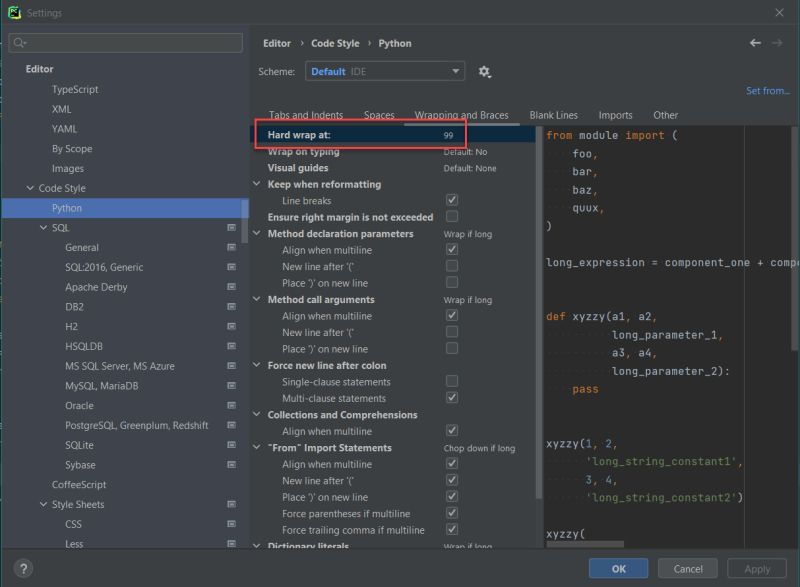Click the Set from... link
800x587 pixels.
click(x=768, y=90)
